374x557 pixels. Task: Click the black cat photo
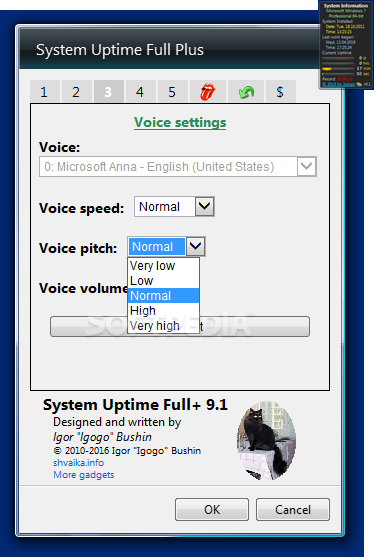266,441
